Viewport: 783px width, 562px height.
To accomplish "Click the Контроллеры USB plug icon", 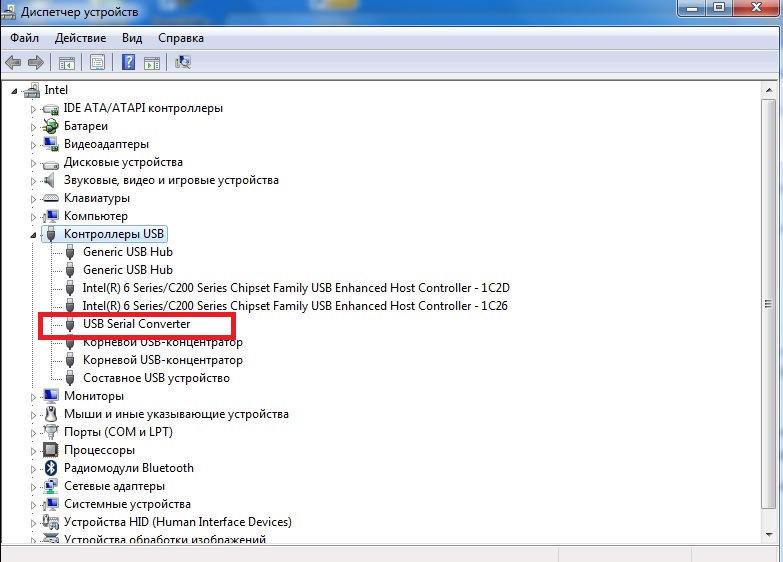I will coord(51,234).
